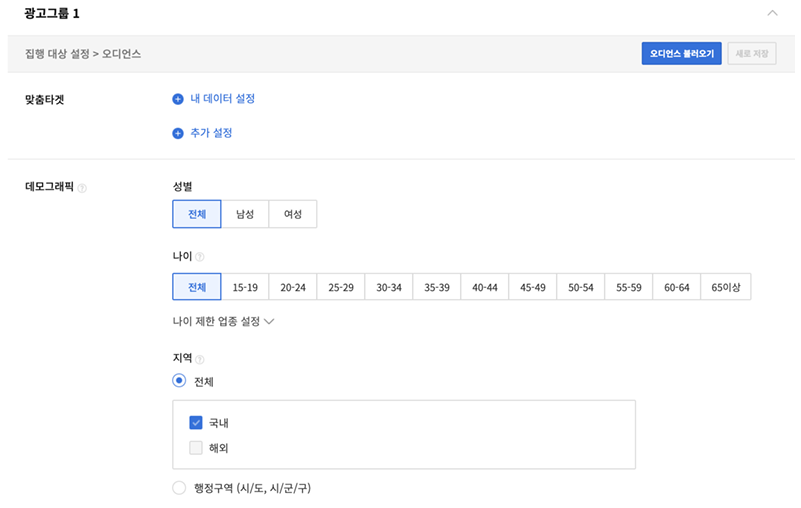Select 여성 gender option

[293, 214]
